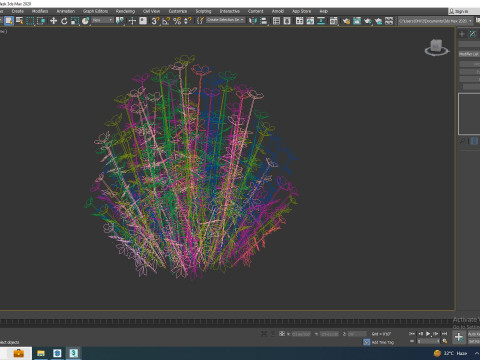Click the timeline track bar
Image resolution: width=480 pixels, height=360 pixels.
click(227, 322)
